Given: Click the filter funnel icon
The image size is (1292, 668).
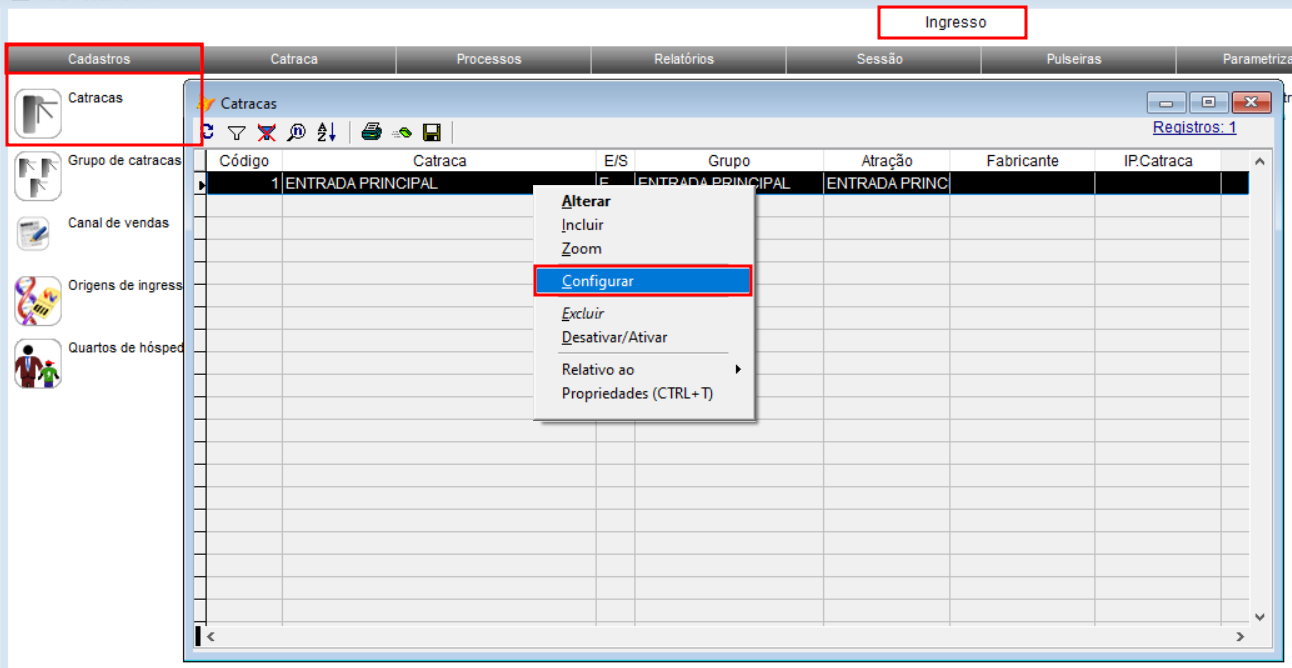Looking at the screenshot, I should [236, 132].
